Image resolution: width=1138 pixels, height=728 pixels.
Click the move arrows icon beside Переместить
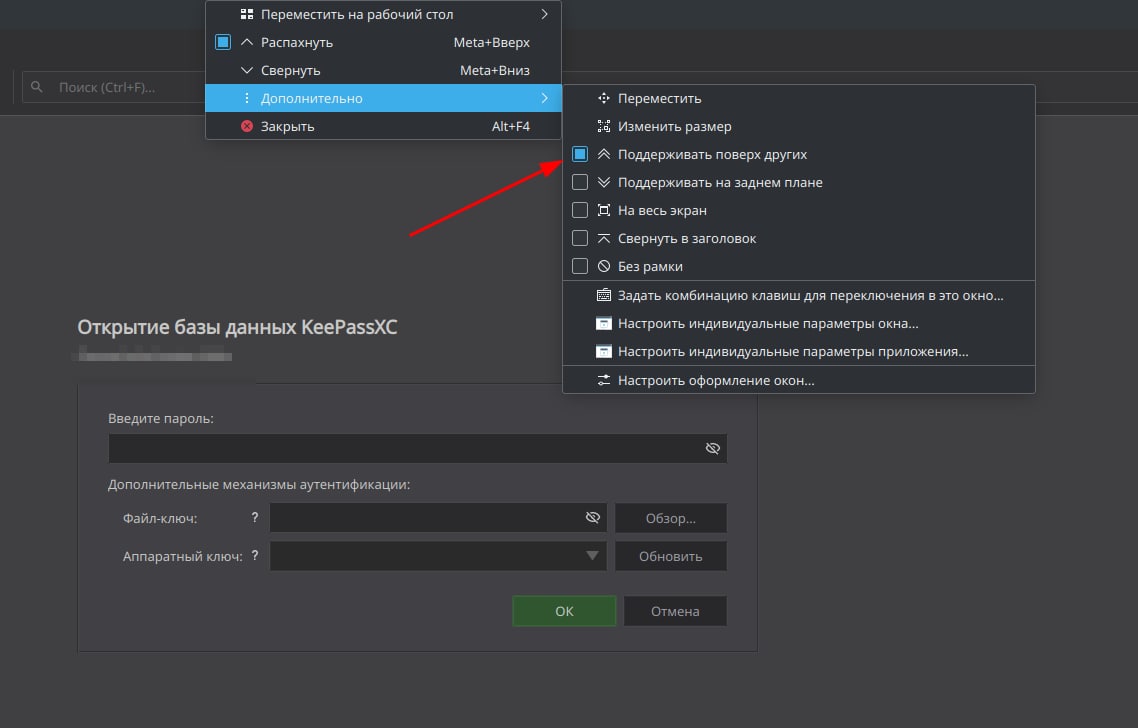604,98
